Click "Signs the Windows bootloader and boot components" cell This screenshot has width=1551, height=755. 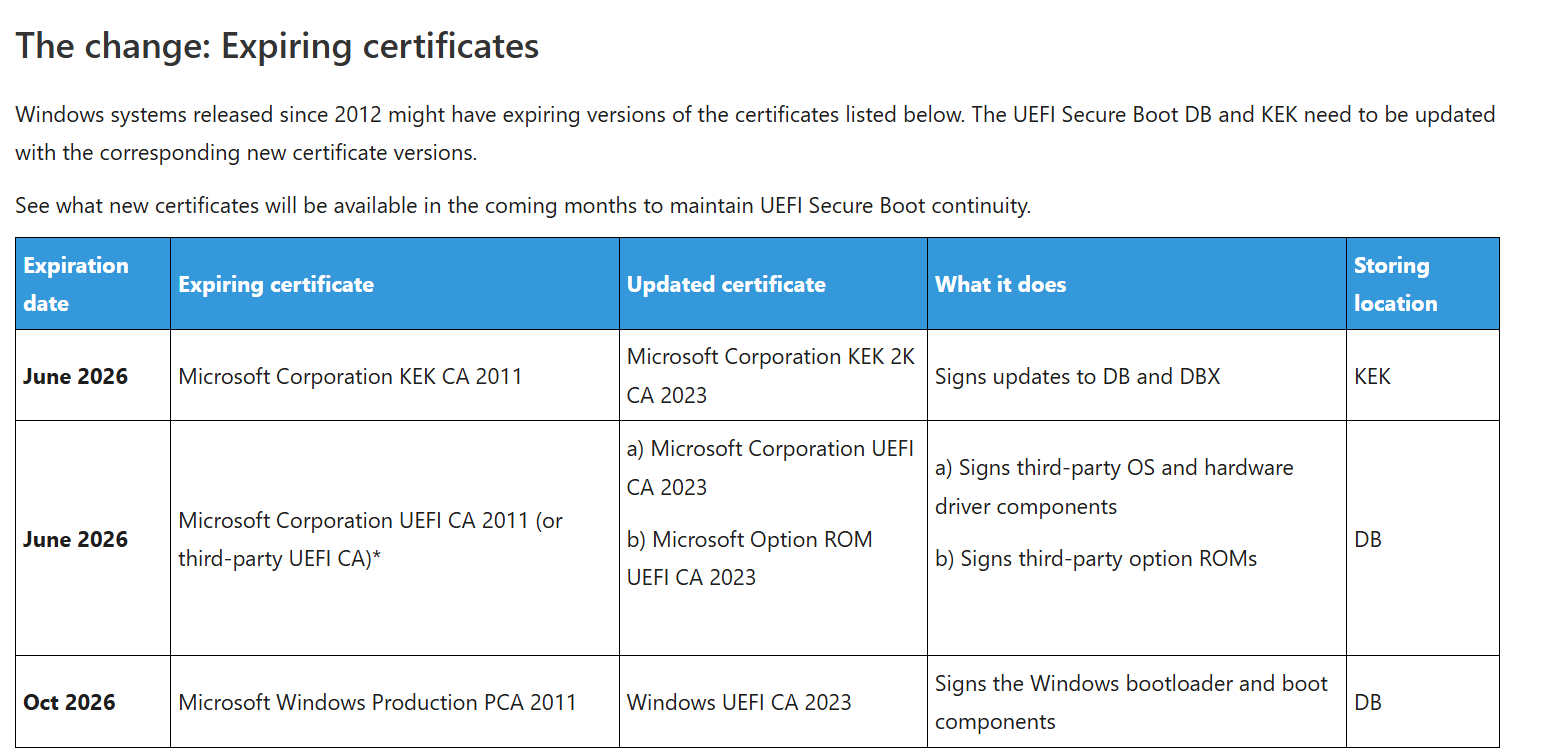[1131, 702]
